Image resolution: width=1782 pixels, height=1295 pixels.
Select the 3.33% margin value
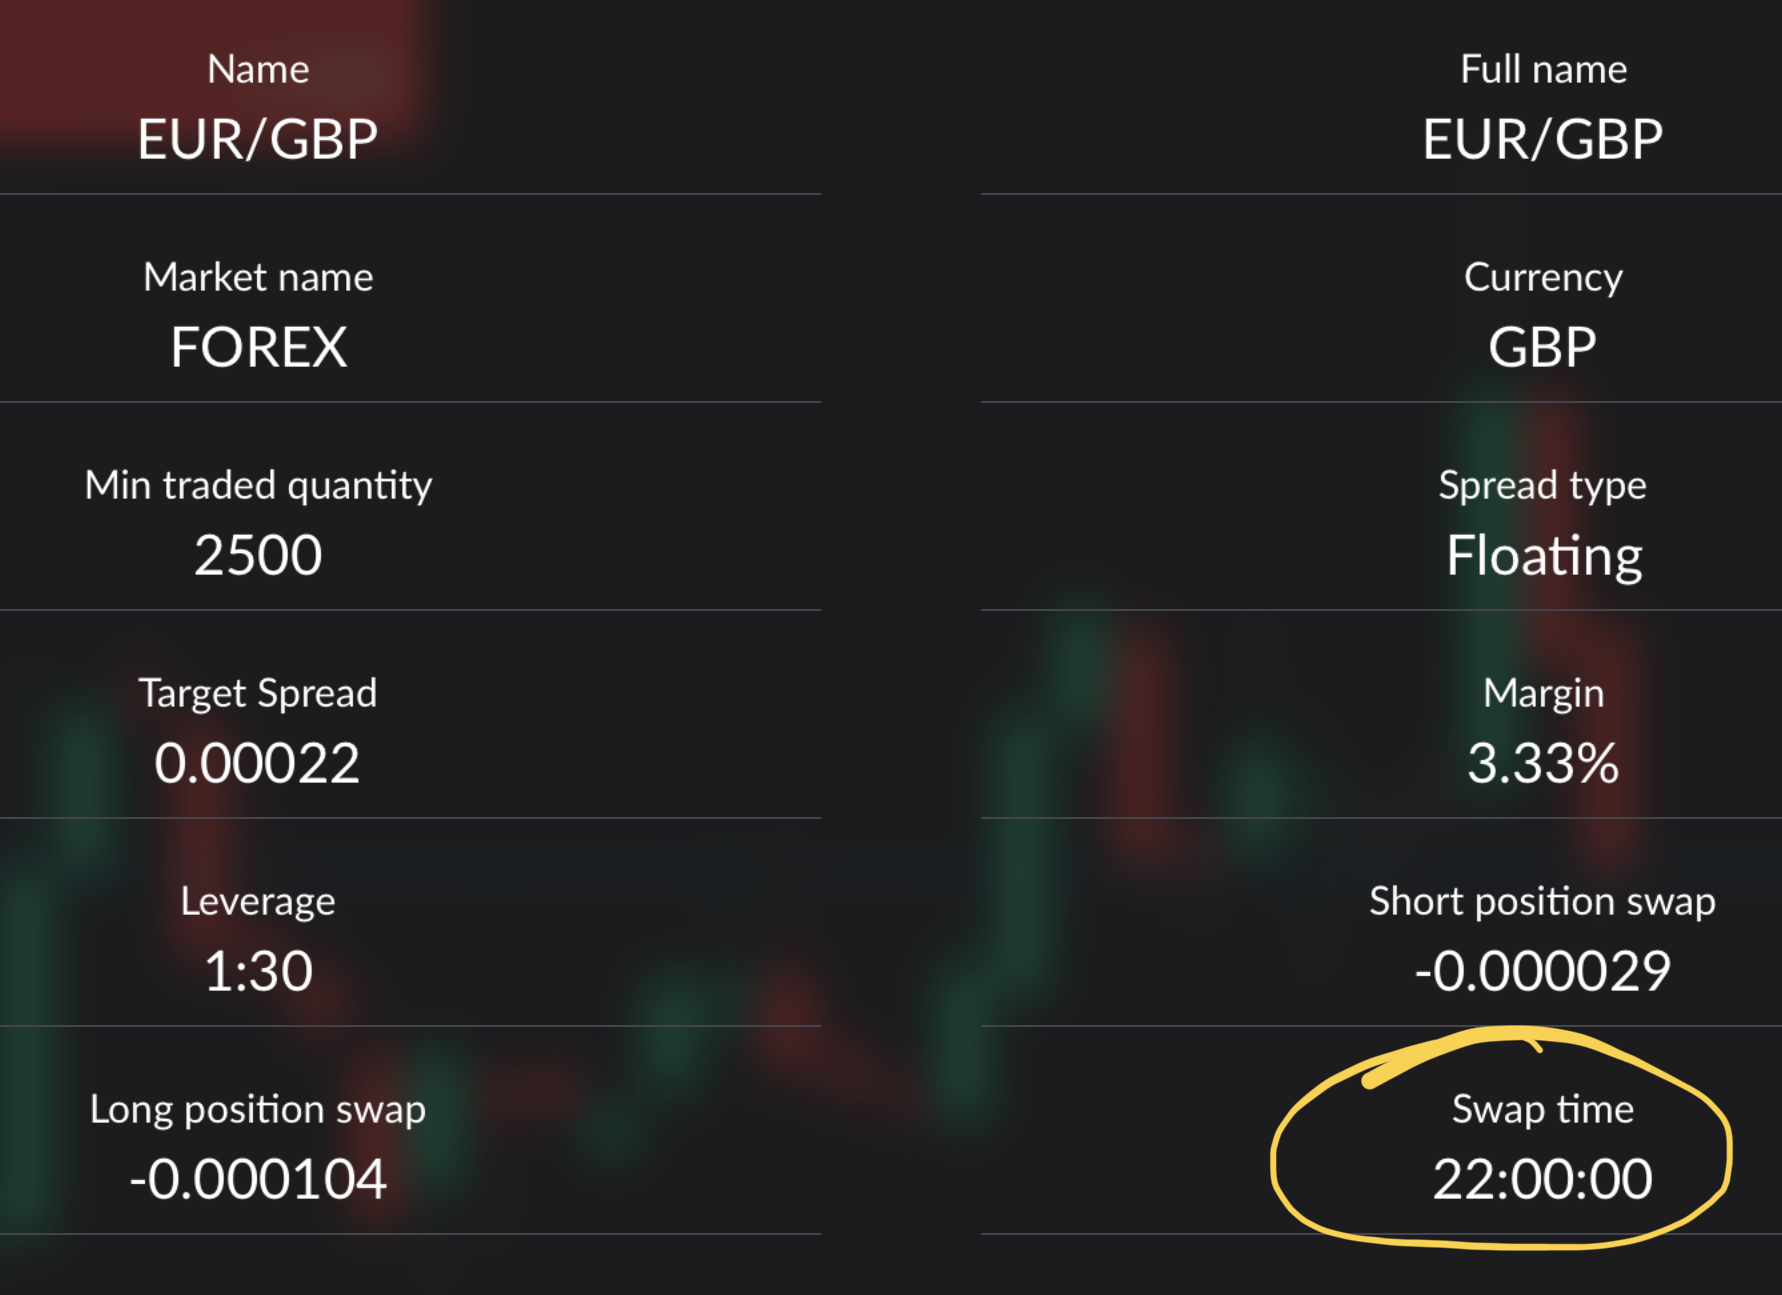(x=1543, y=763)
